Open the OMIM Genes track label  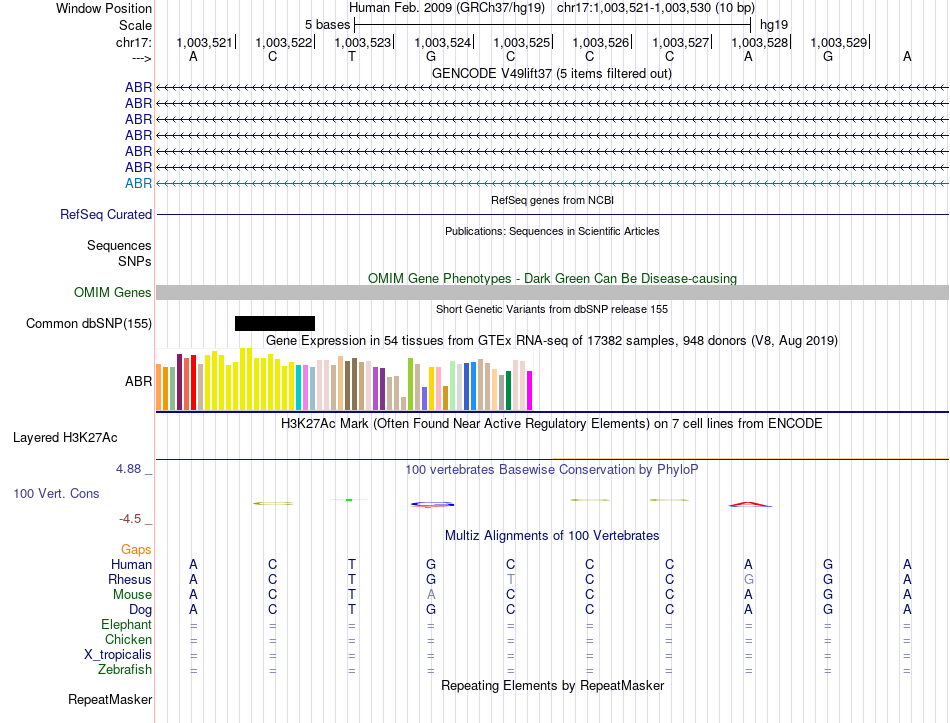coord(113,293)
